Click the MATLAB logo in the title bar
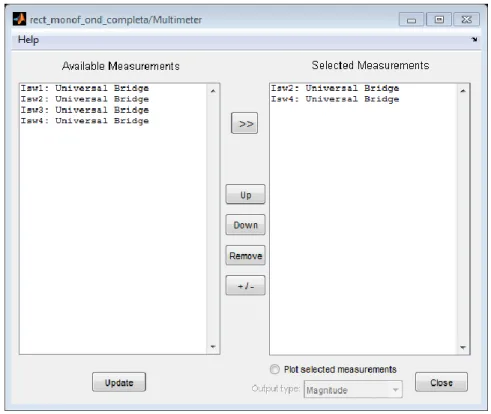 click(x=19, y=19)
